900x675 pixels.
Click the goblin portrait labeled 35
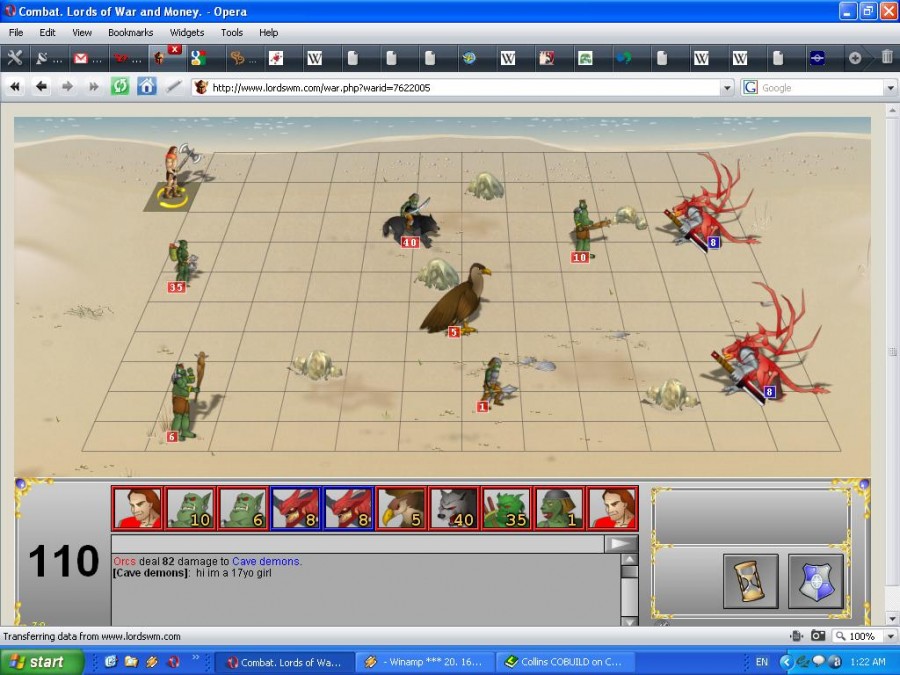point(507,508)
